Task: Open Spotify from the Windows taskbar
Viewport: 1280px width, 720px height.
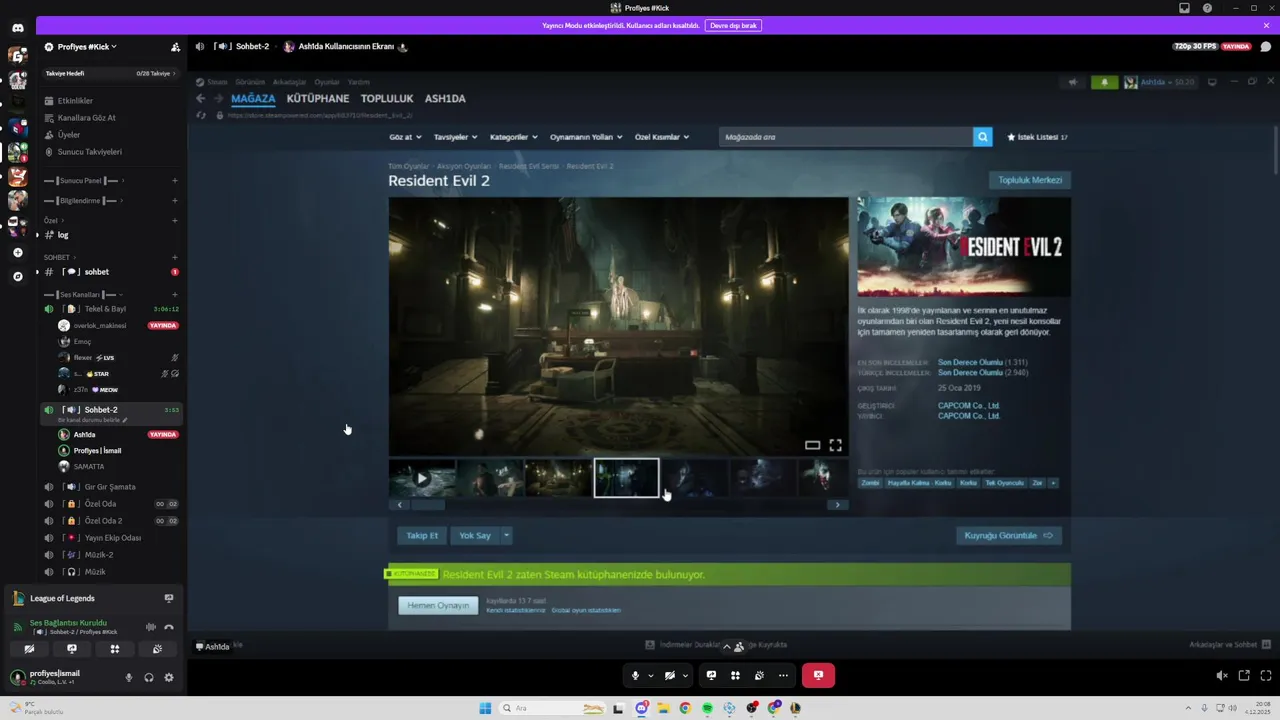Action: (707, 708)
